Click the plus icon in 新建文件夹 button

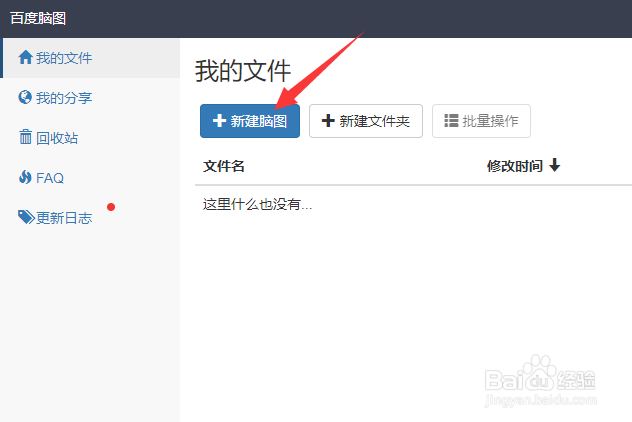click(x=328, y=121)
